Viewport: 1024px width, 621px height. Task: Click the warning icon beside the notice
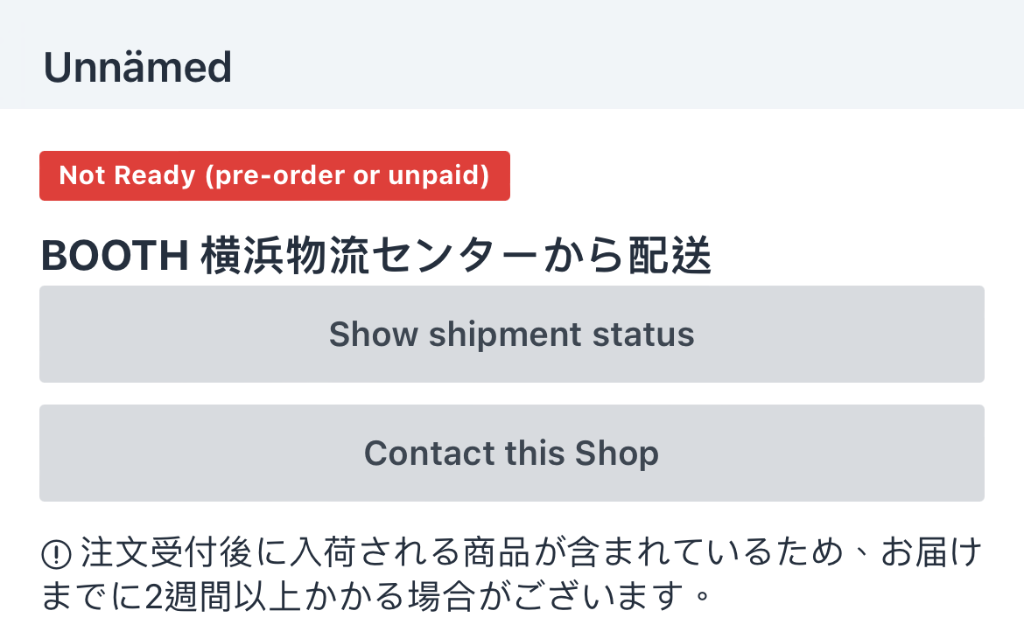56,555
